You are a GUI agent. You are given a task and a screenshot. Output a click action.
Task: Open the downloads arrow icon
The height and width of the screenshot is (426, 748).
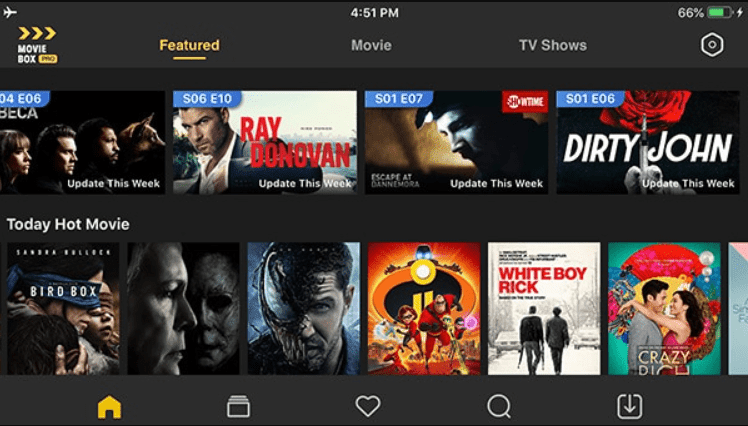coord(630,406)
